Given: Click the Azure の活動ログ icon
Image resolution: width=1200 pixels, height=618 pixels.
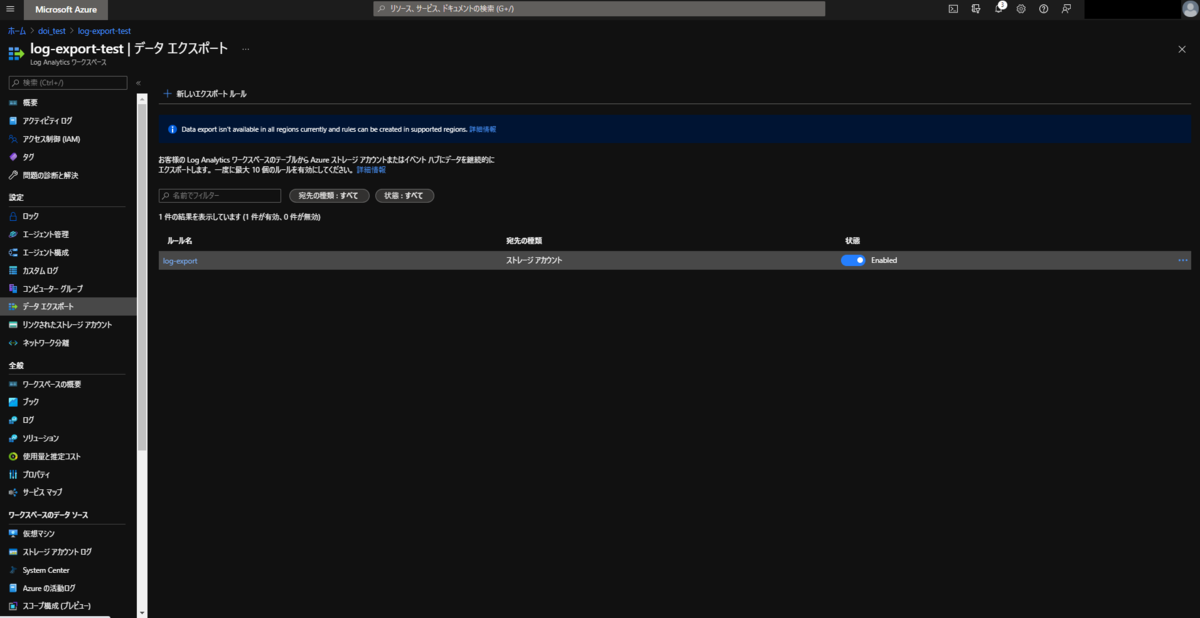Looking at the screenshot, I should click(13, 588).
